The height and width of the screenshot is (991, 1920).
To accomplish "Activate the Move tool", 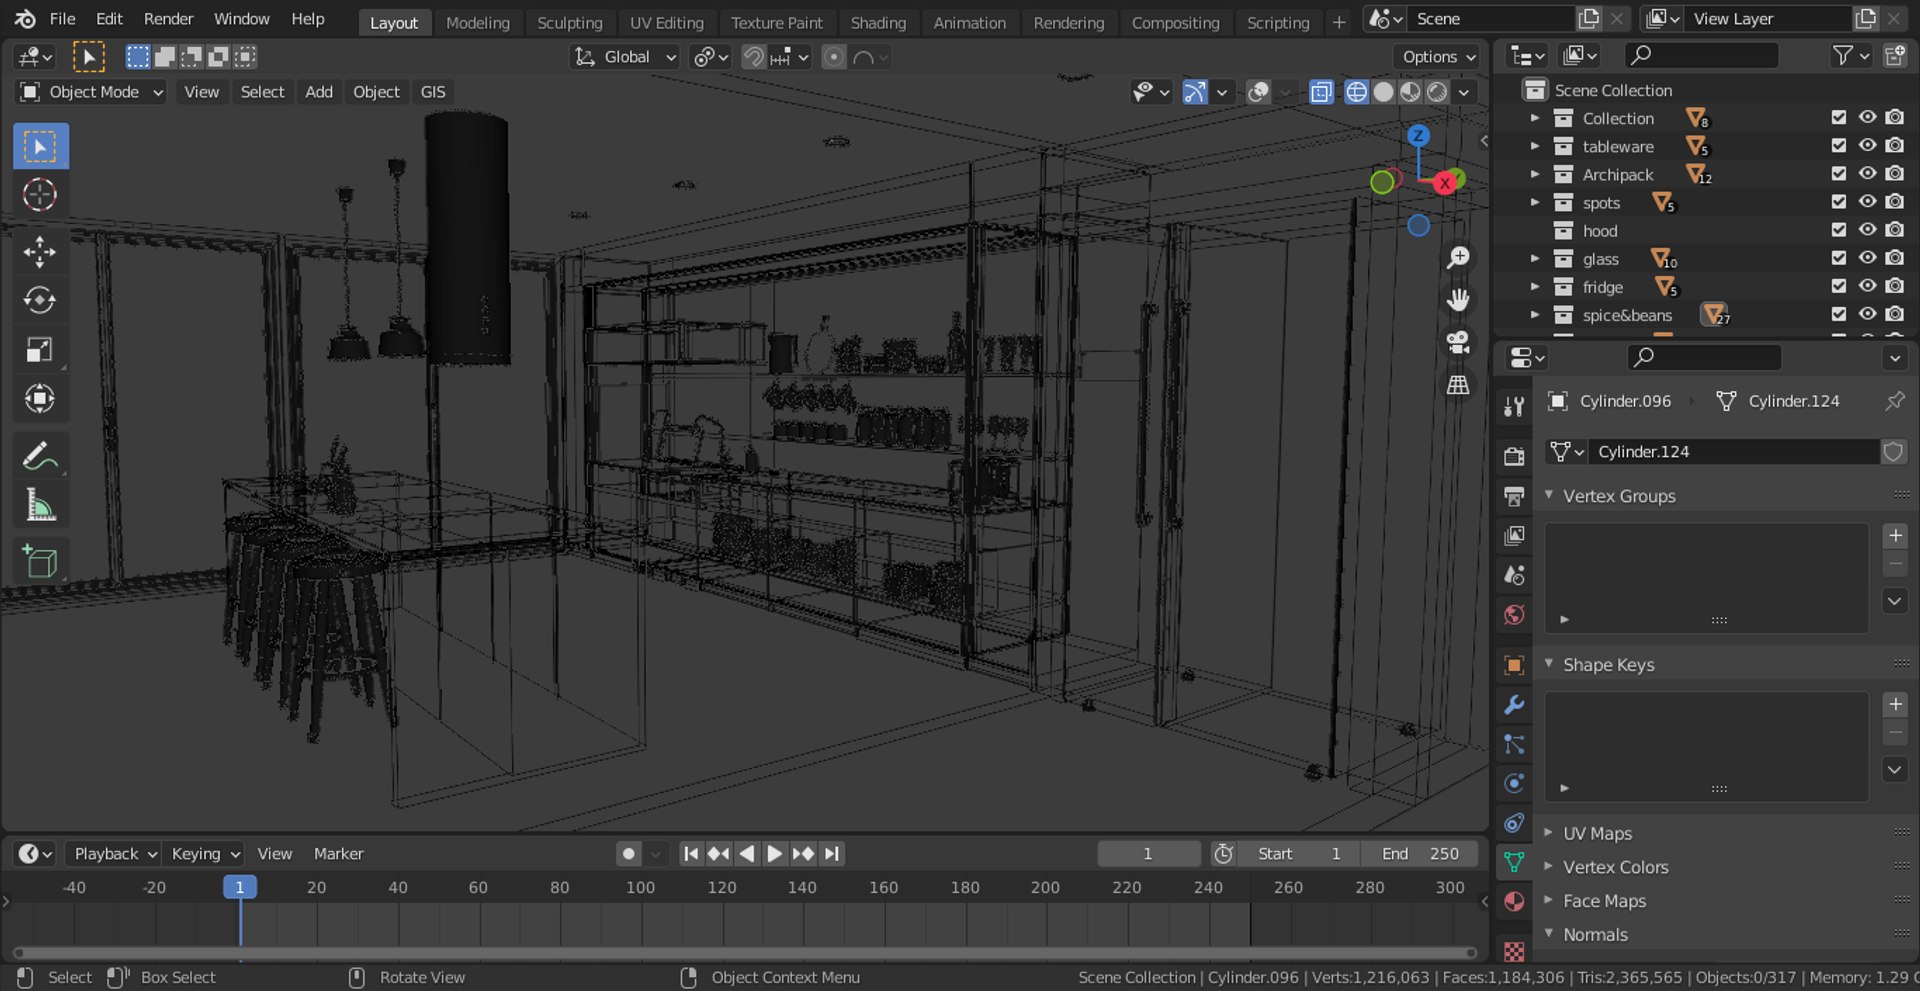I will 40,252.
